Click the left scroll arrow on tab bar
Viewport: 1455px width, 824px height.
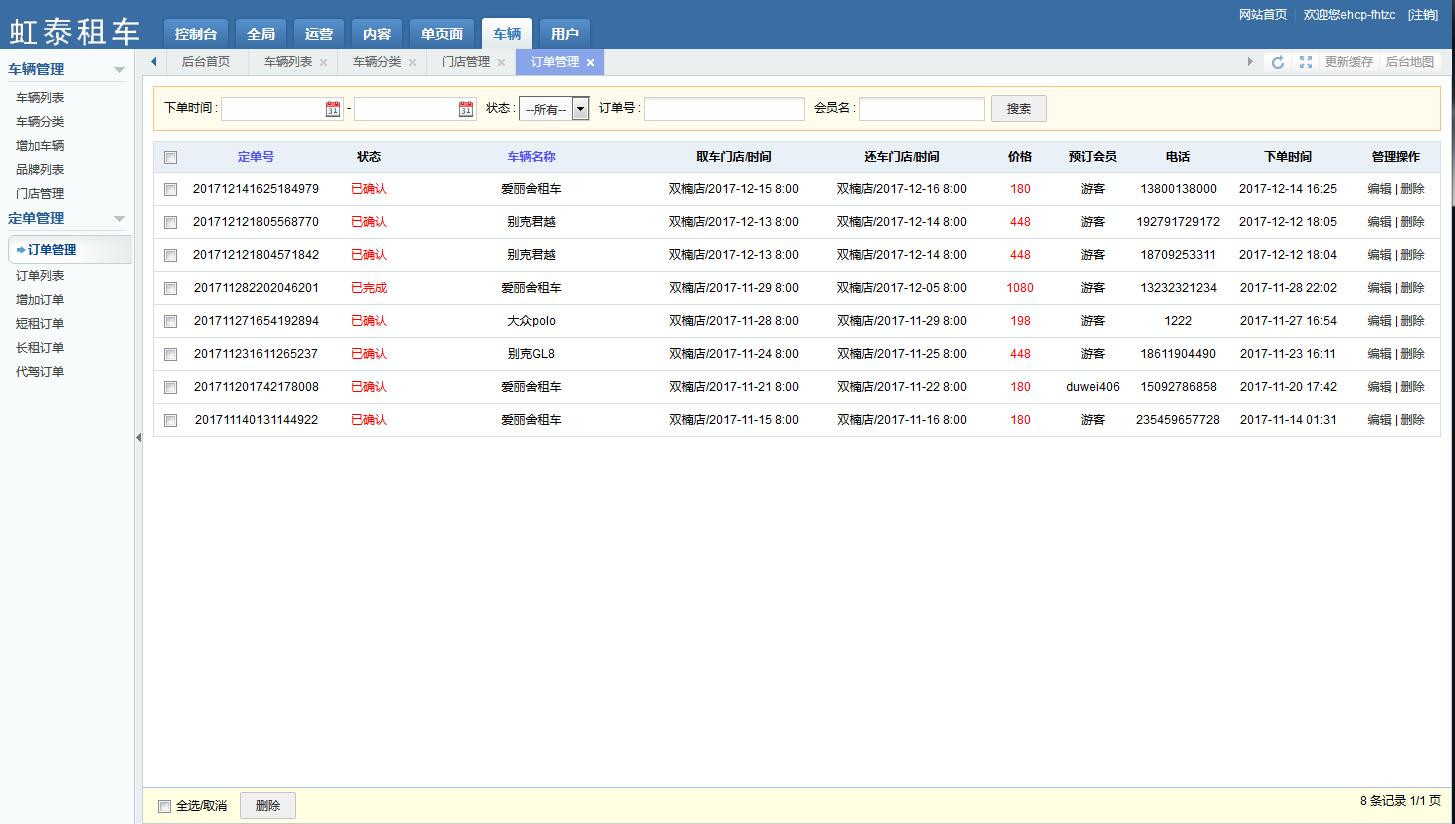[153, 62]
